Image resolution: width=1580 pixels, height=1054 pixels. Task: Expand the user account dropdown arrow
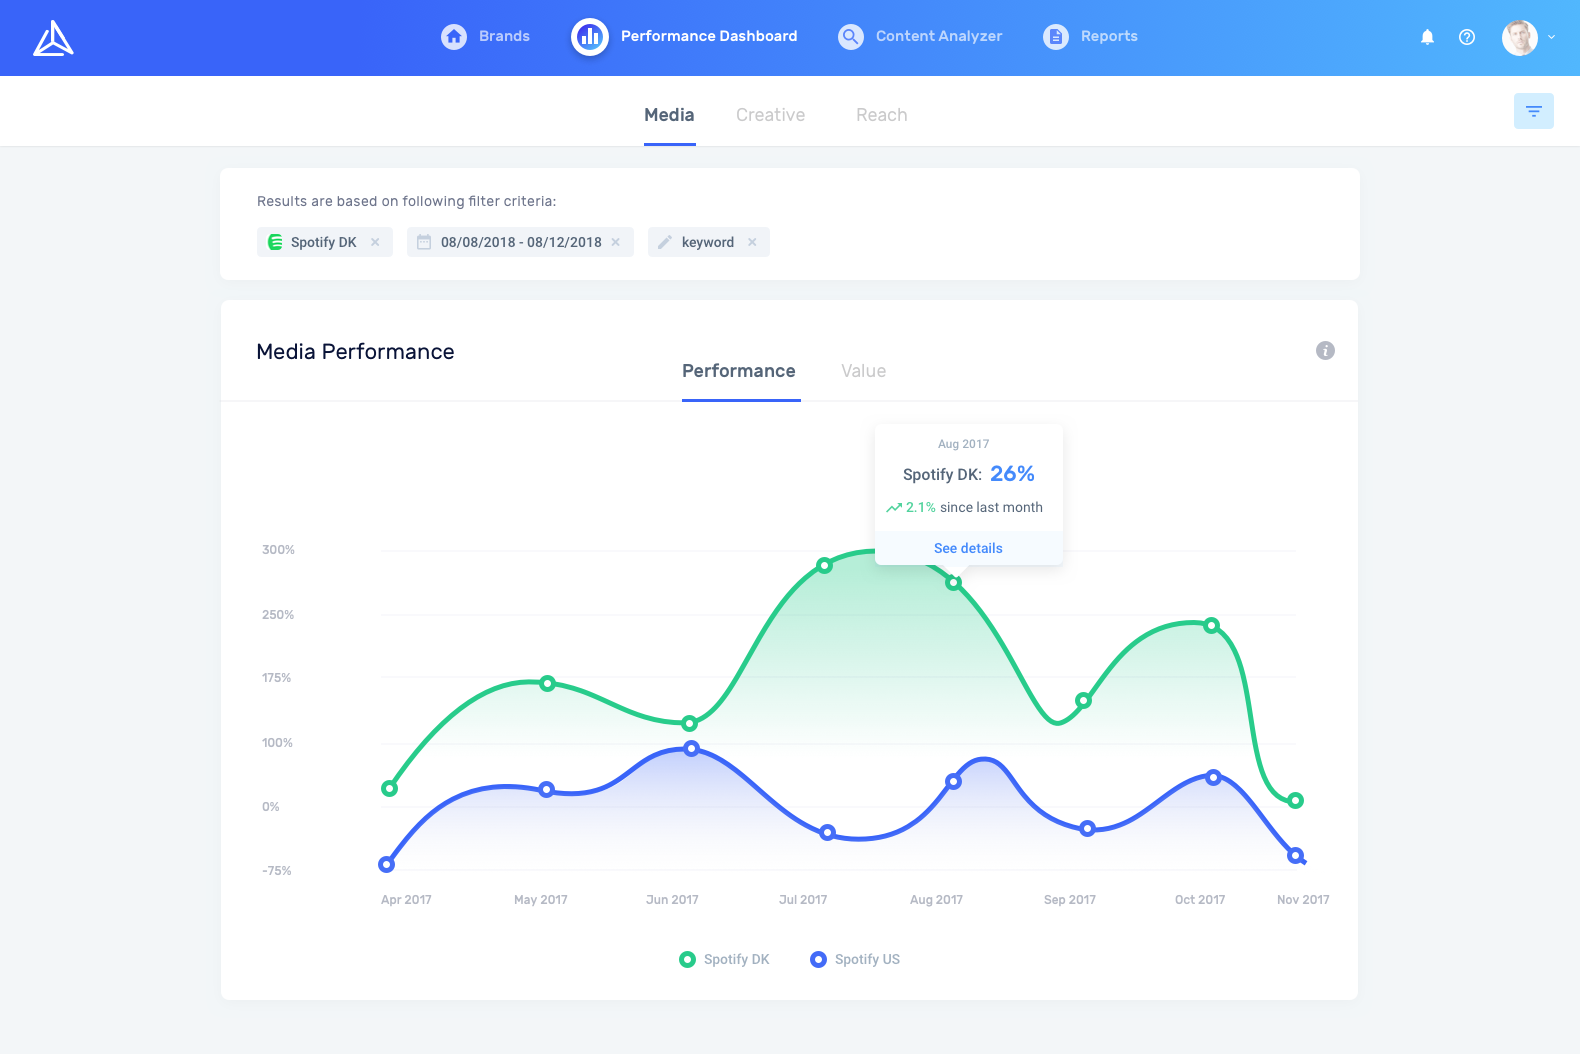(x=1552, y=37)
